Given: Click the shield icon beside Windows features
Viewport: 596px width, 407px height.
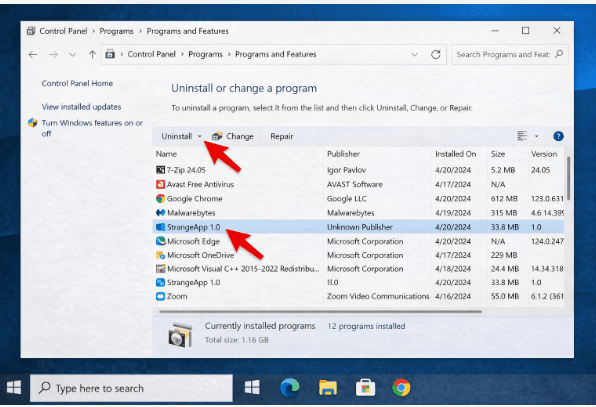Looking at the screenshot, I should click(33, 123).
